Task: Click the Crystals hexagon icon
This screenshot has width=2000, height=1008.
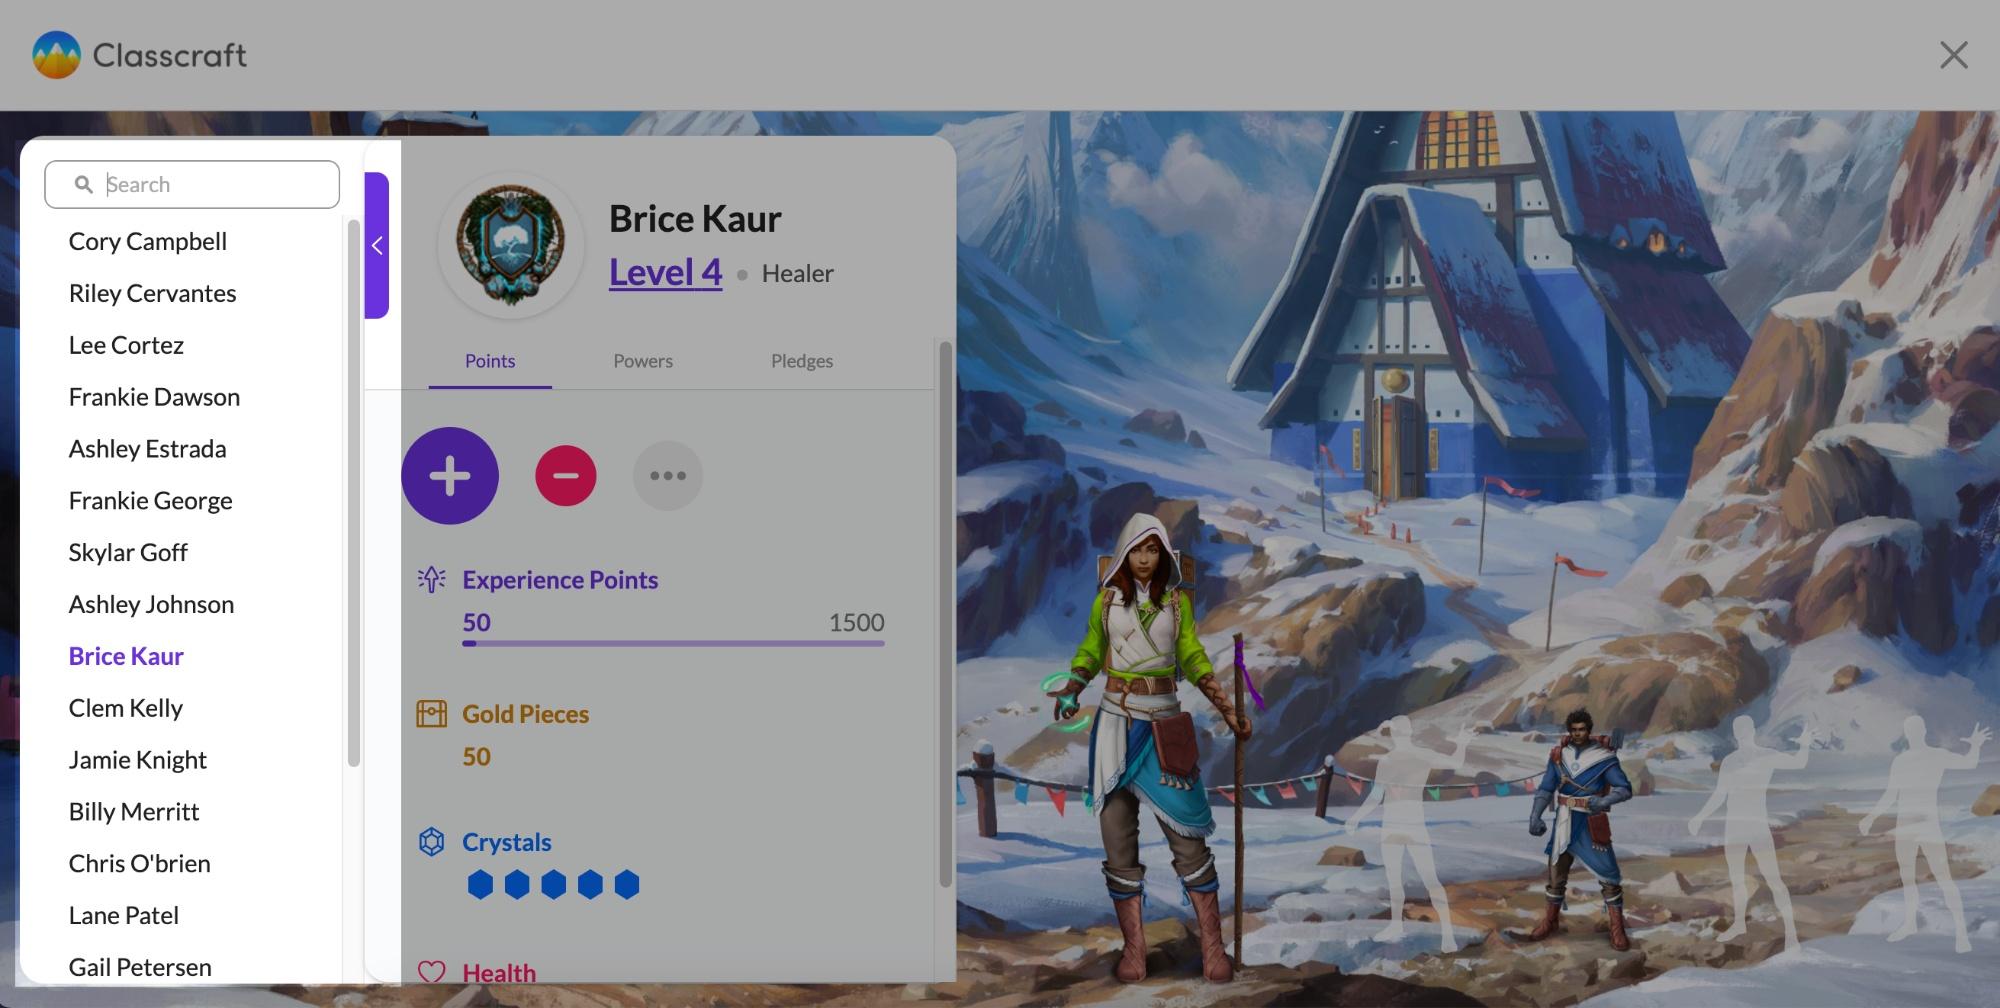Action: [x=431, y=842]
